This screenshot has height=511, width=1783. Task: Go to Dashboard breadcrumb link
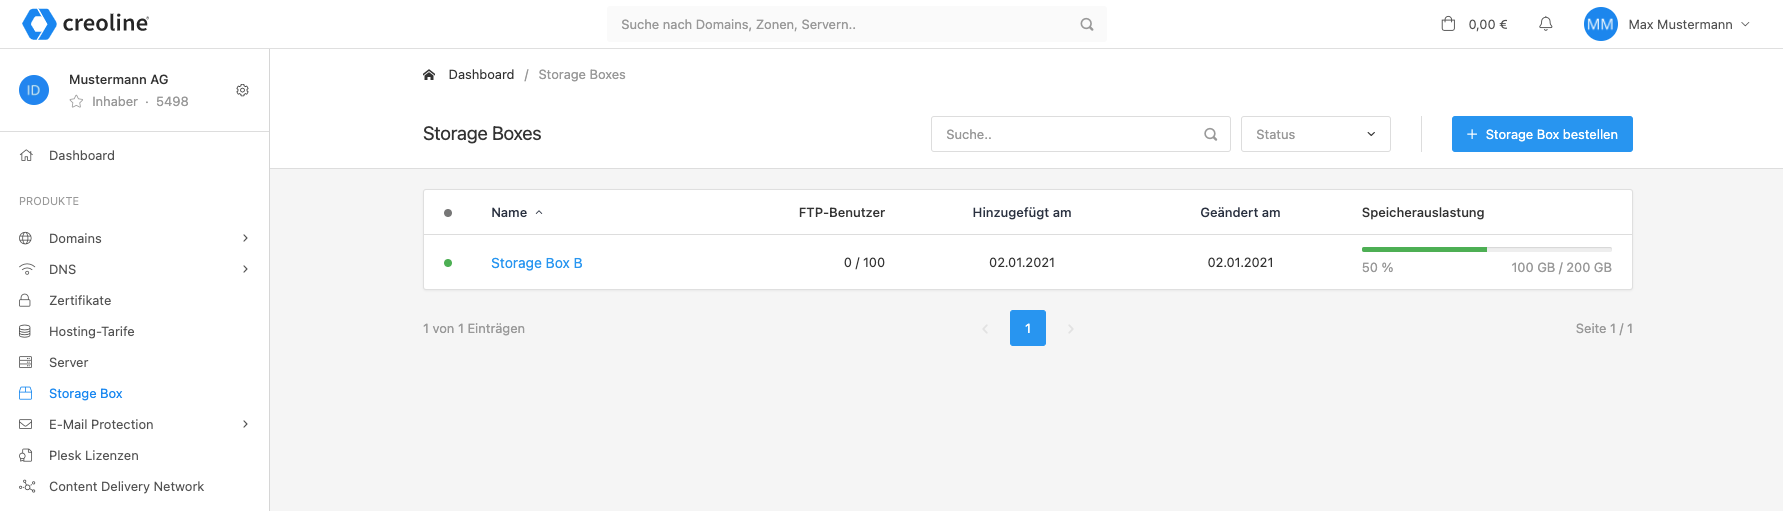click(481, 74)
